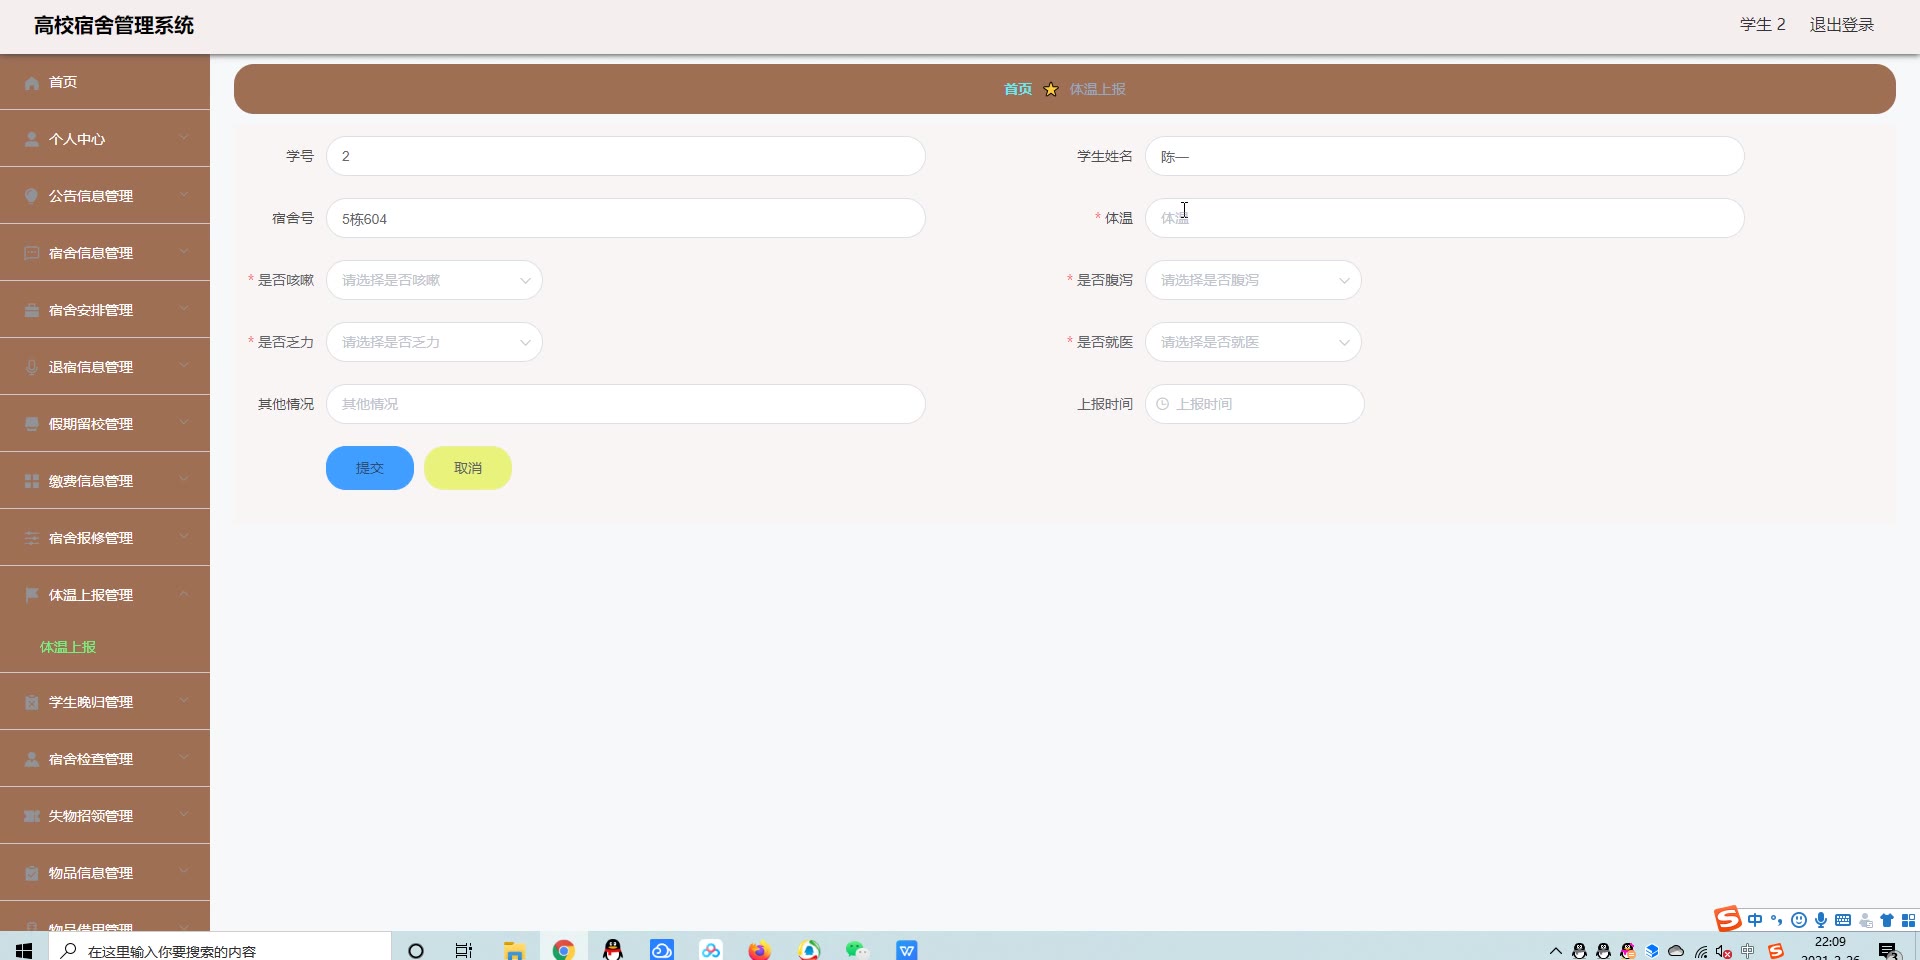Click the icon beside 公告信息管理
The height and width of the screenshot is (960, 1920).
[31, 196]
